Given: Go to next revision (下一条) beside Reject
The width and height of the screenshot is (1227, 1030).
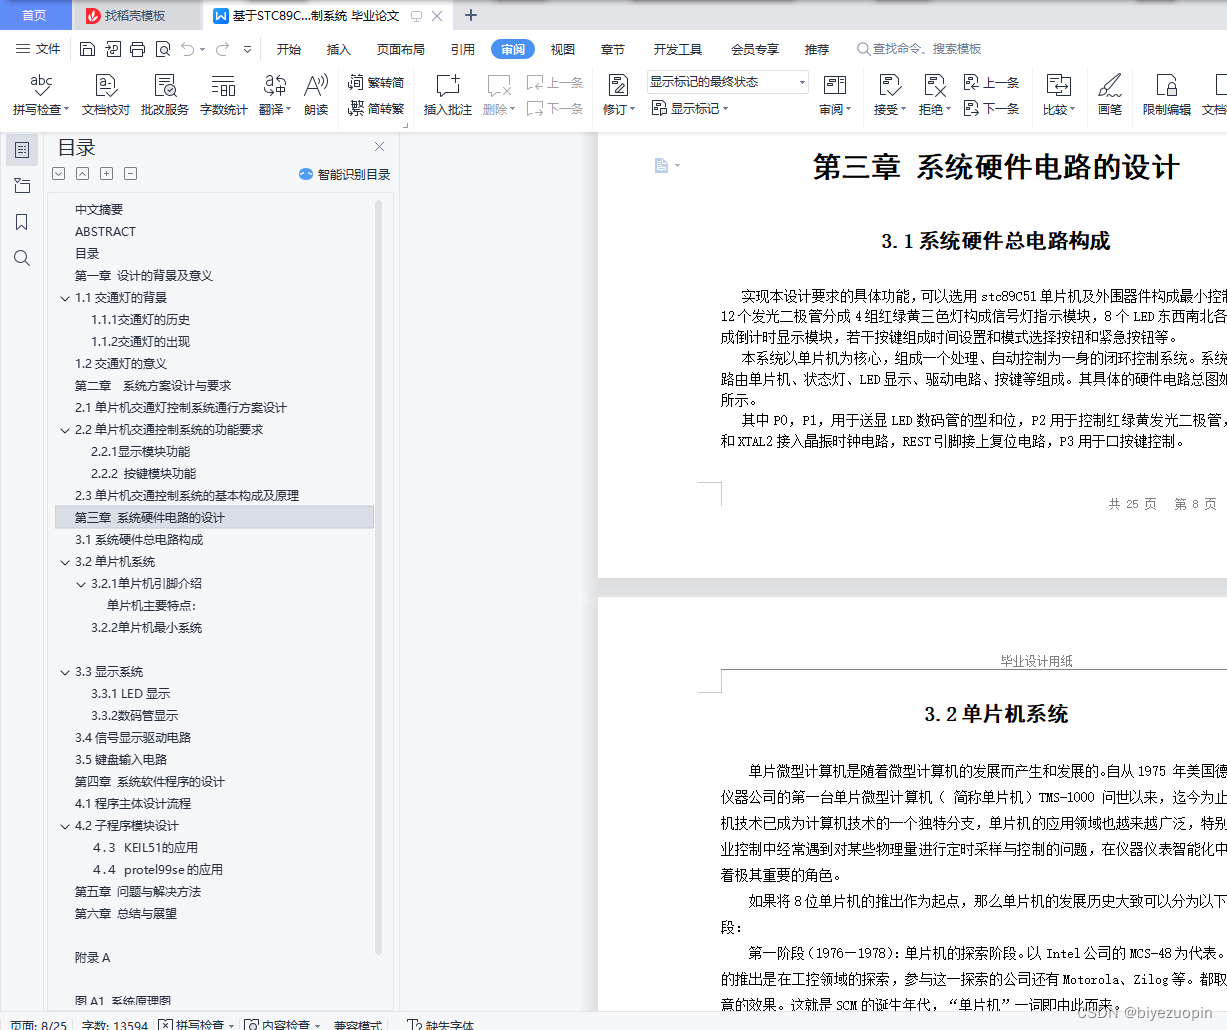Looking at the screenshot, I should (991, 108).
